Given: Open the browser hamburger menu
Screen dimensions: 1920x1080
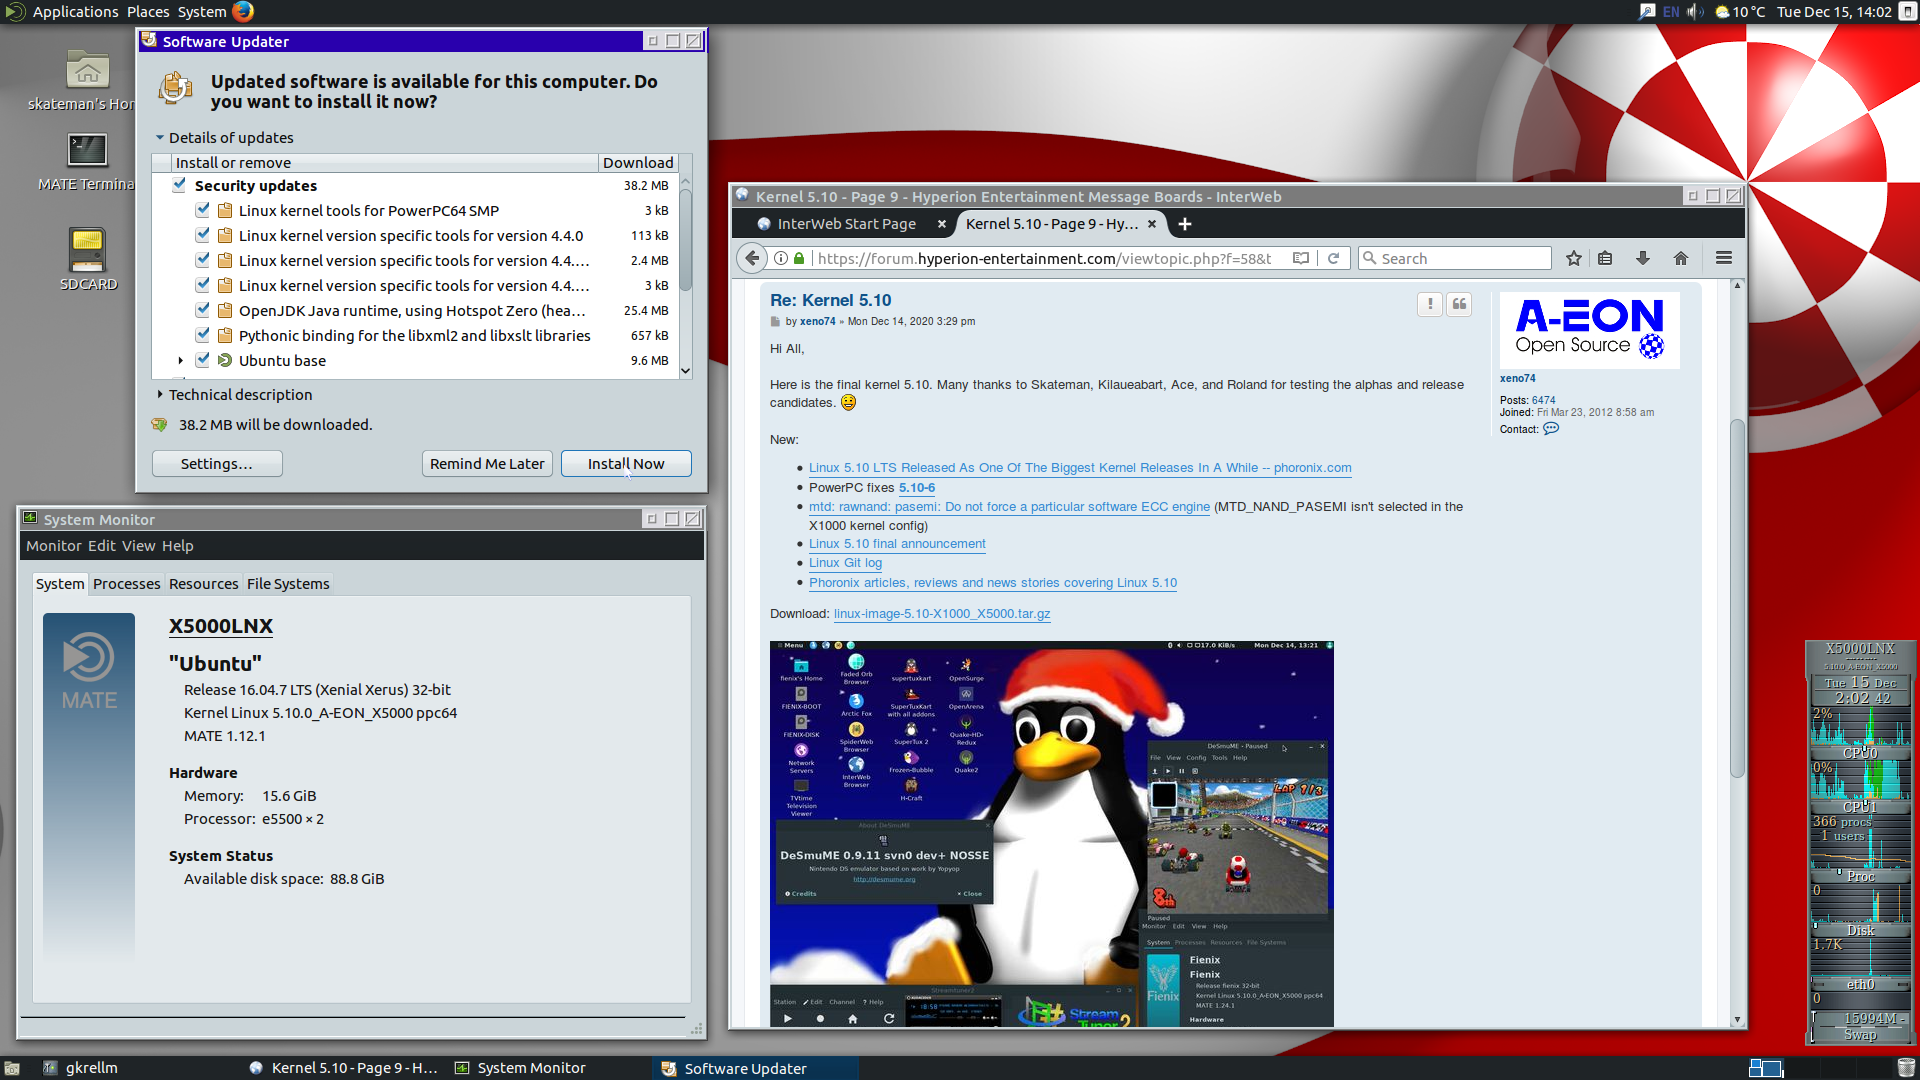Looking at the screenshot, I should pos(1724,258).
